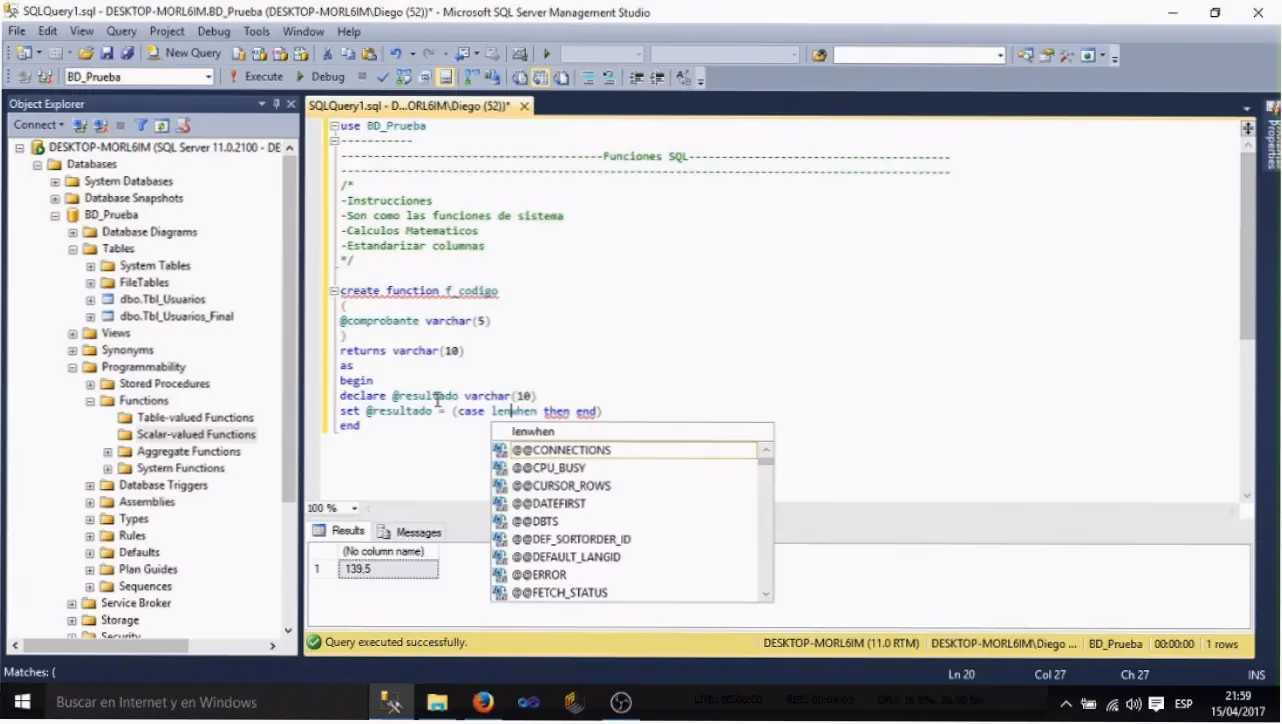
Task: Open the Edit menu
Action: [47, 31]
